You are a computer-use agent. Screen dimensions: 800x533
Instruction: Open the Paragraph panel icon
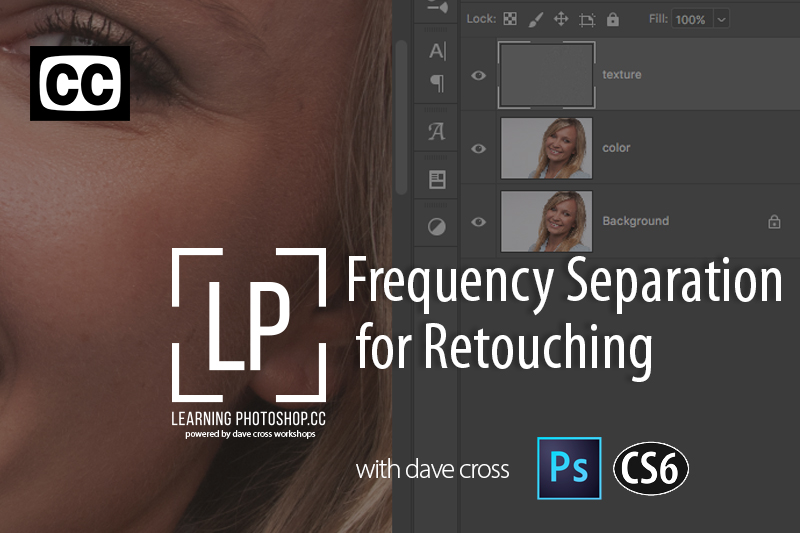[437, 83]
